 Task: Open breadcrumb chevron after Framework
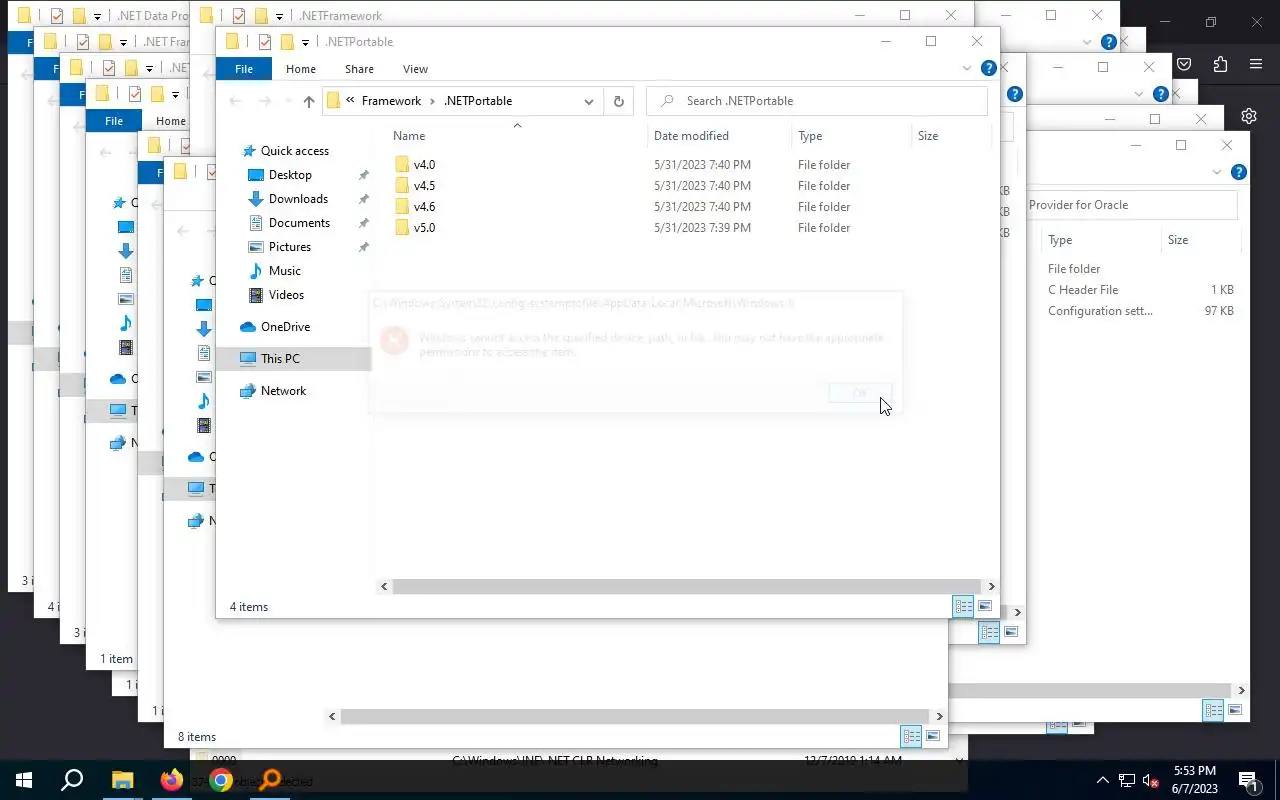433,101
